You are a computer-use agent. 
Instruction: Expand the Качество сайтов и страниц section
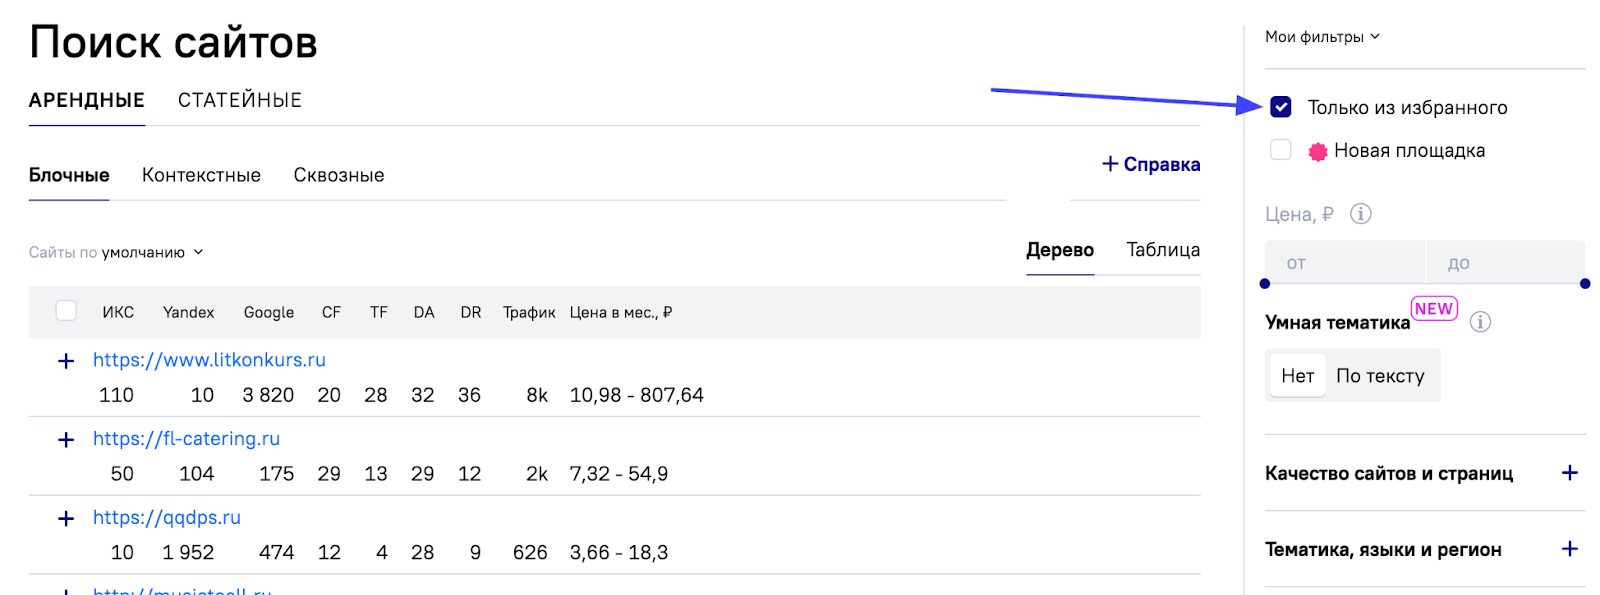click(x=1569, y=473)
